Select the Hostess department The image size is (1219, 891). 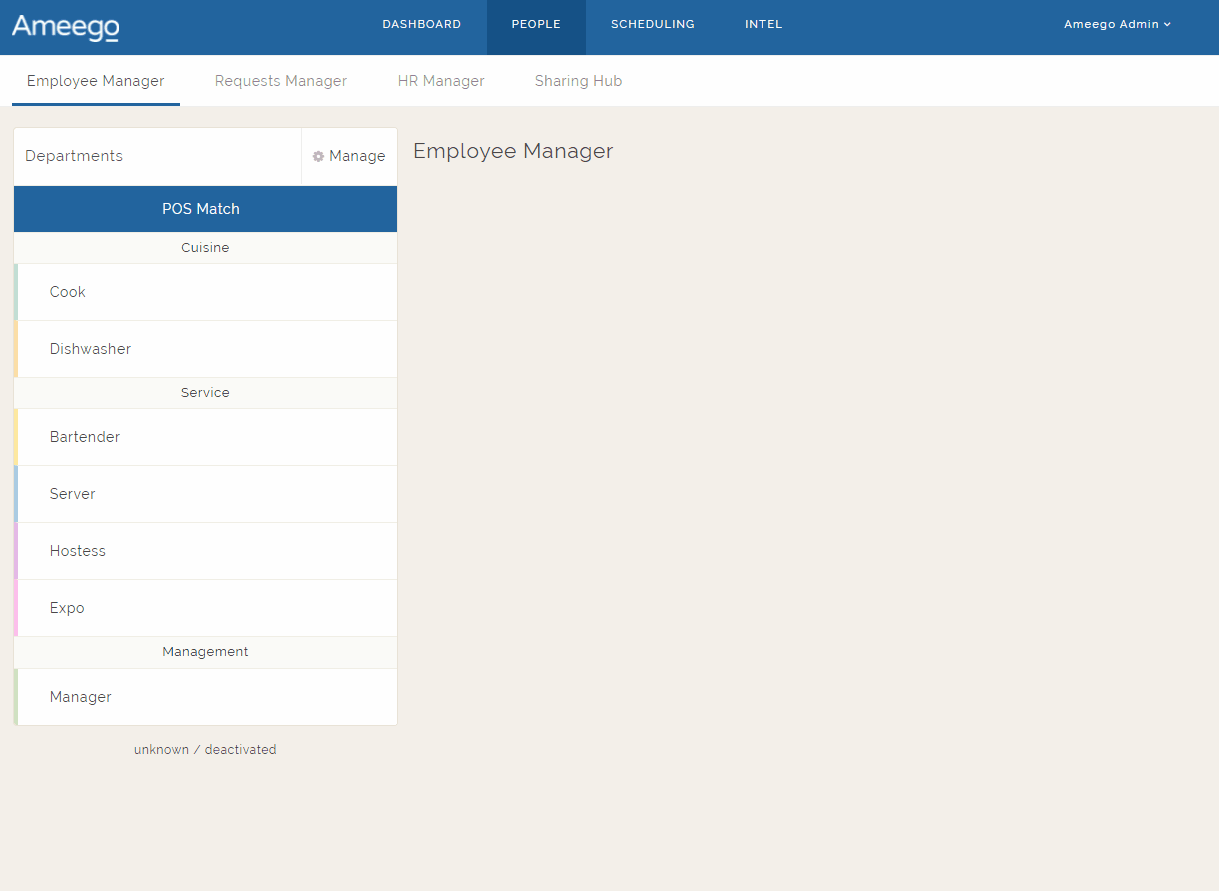tap(78, 551)
